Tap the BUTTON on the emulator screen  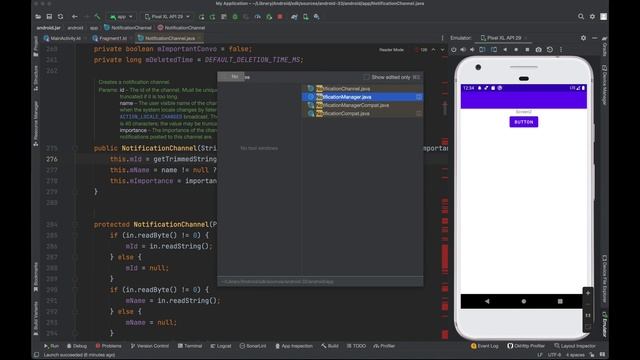point(524,122)
